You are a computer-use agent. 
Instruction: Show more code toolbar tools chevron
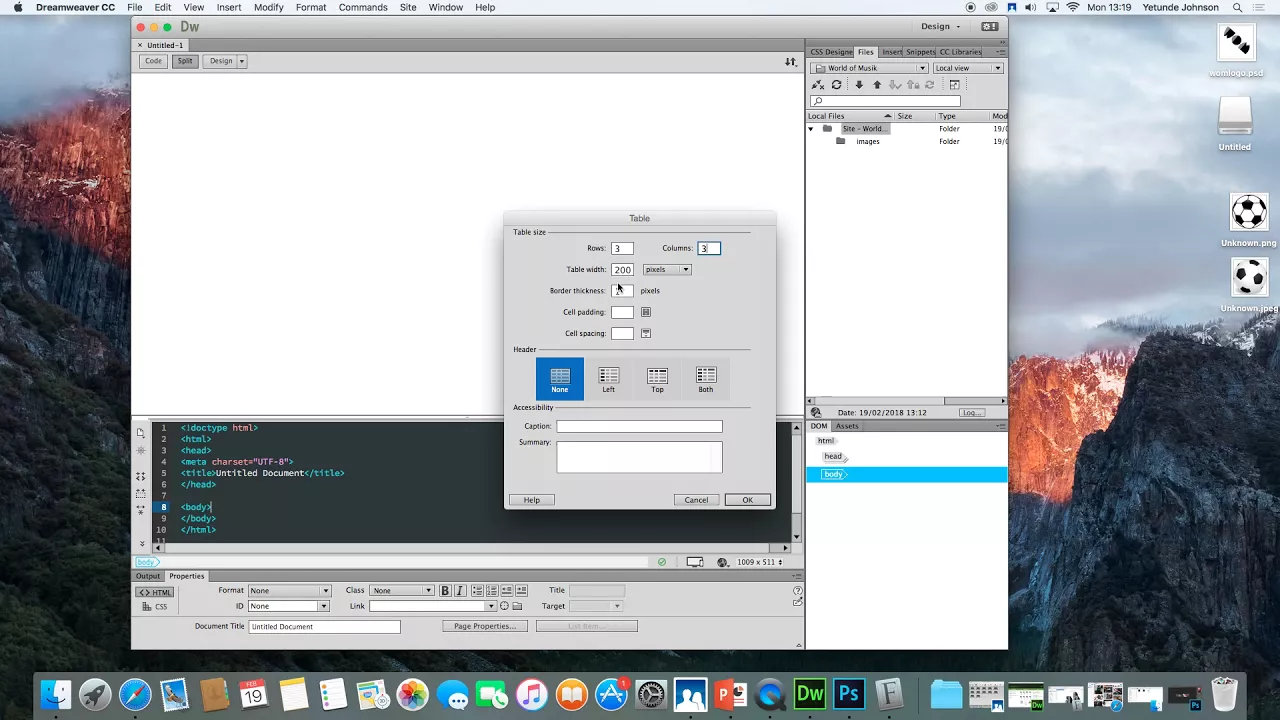[x=142, y=543]
